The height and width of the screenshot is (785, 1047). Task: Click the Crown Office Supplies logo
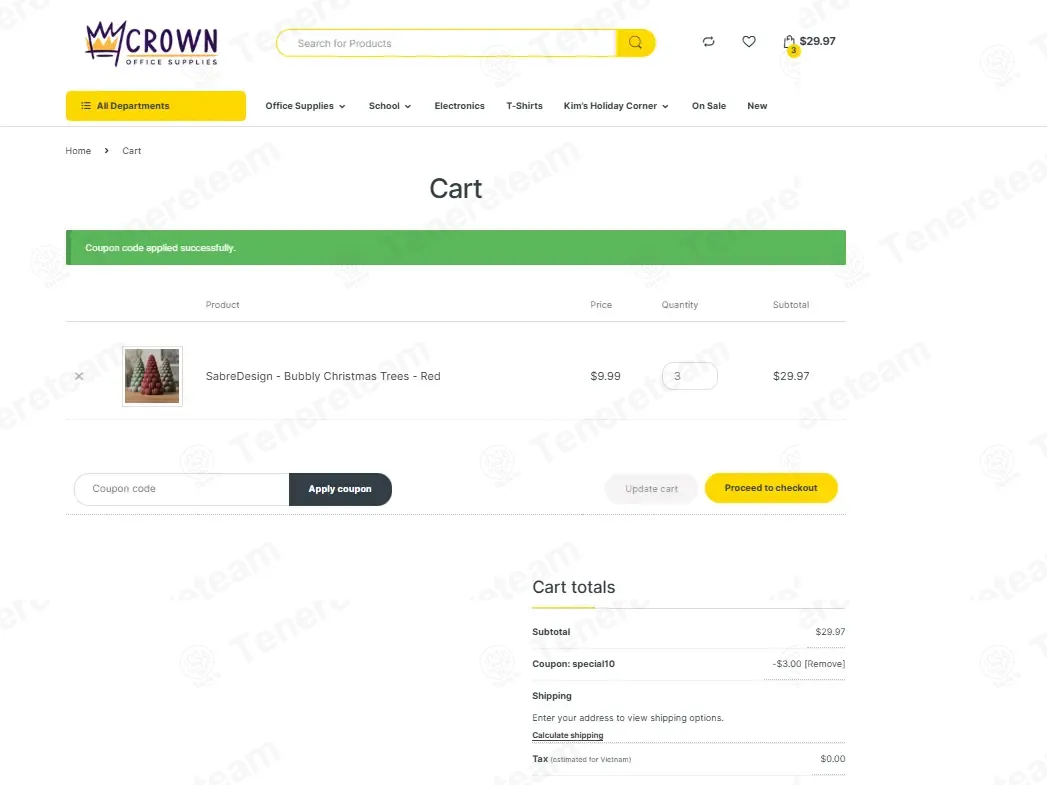(x=152, y=43)
